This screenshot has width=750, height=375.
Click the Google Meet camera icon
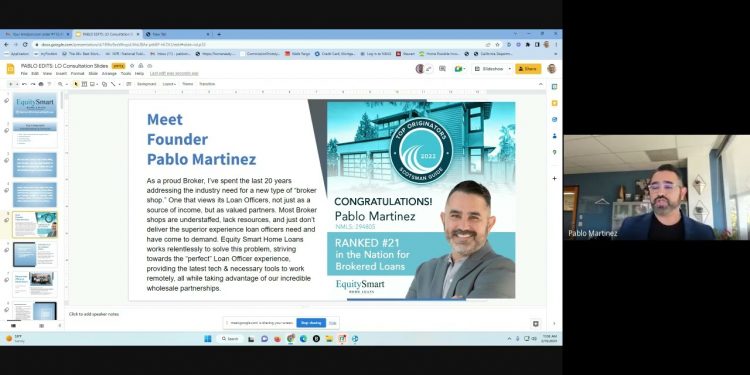458,69
